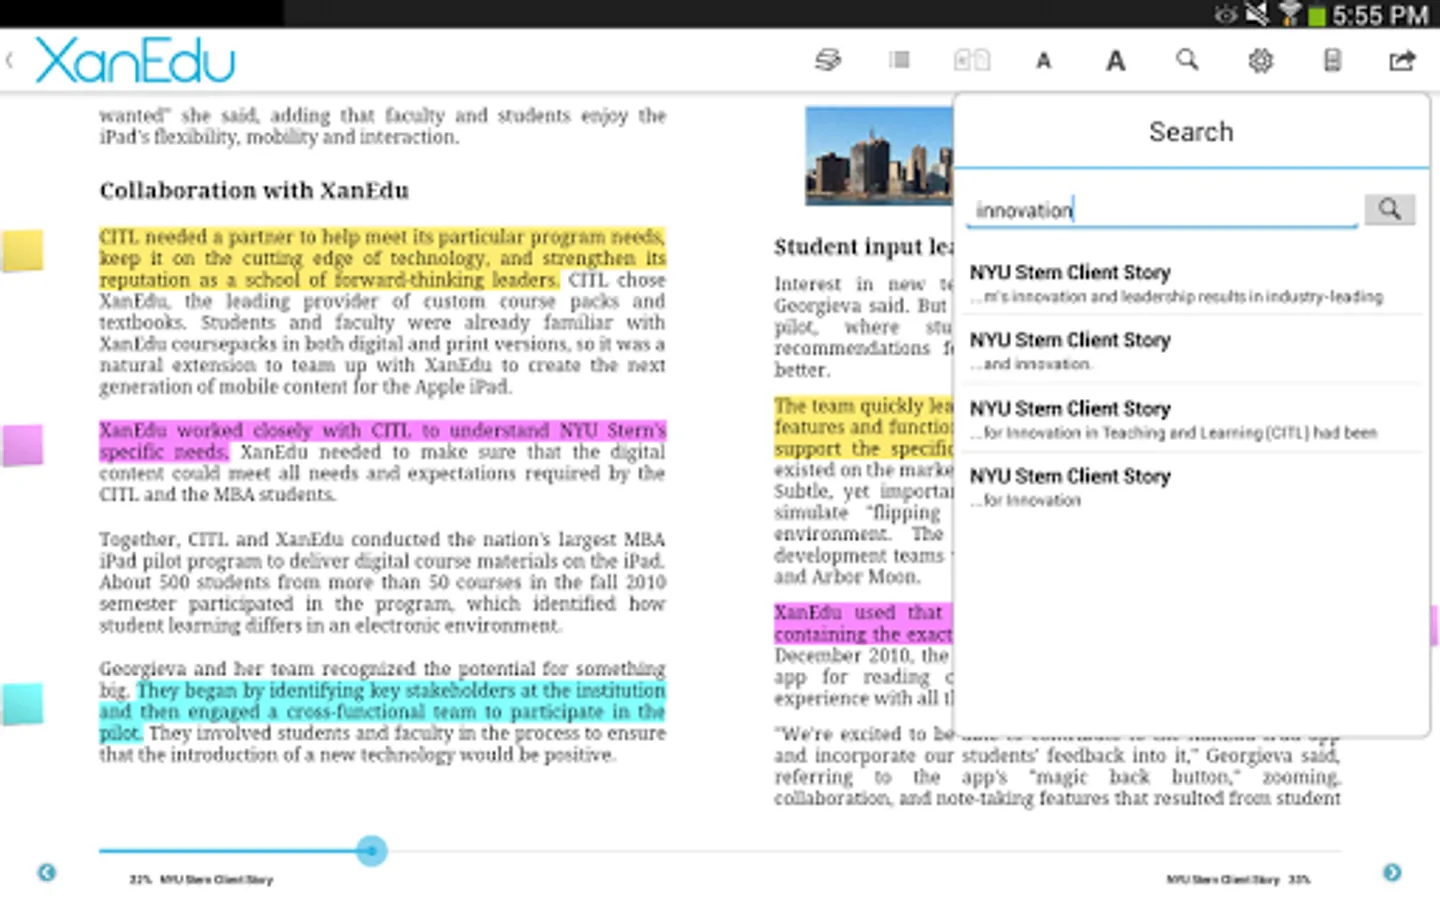This screenshot has height=900, width=1440.
Task: Decrease font size with the small A
Action: [x=1043, y=62]
